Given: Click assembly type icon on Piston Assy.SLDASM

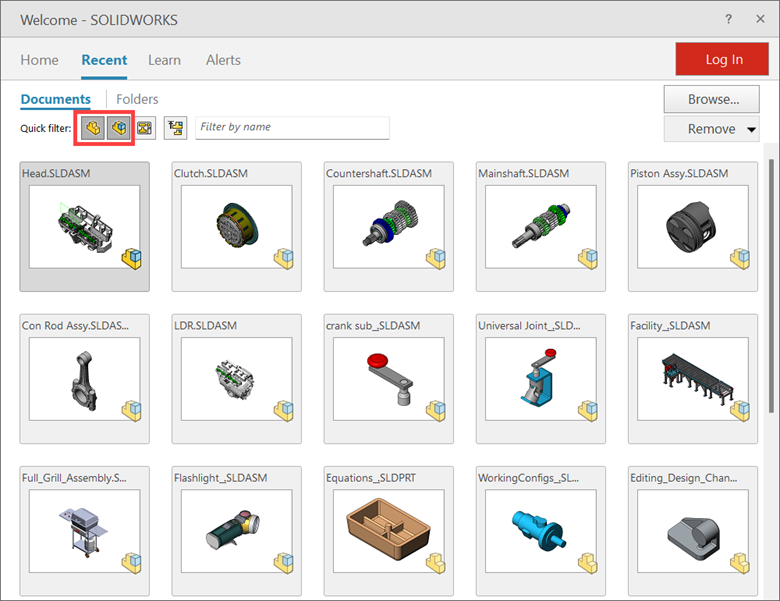Looking at the screenshot, I should coord(740,259).
